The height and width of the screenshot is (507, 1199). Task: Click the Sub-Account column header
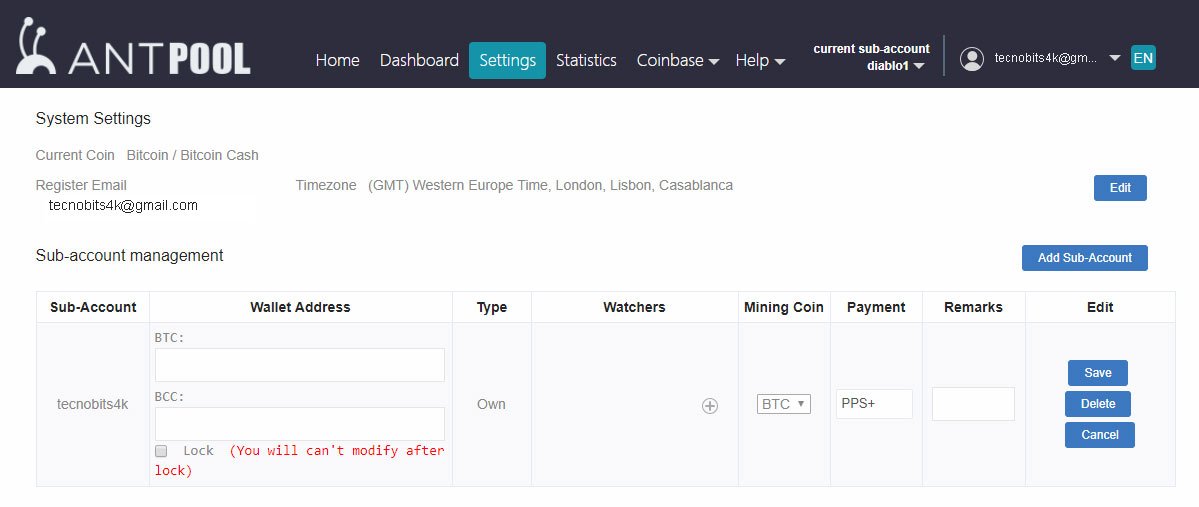point(93,307)
